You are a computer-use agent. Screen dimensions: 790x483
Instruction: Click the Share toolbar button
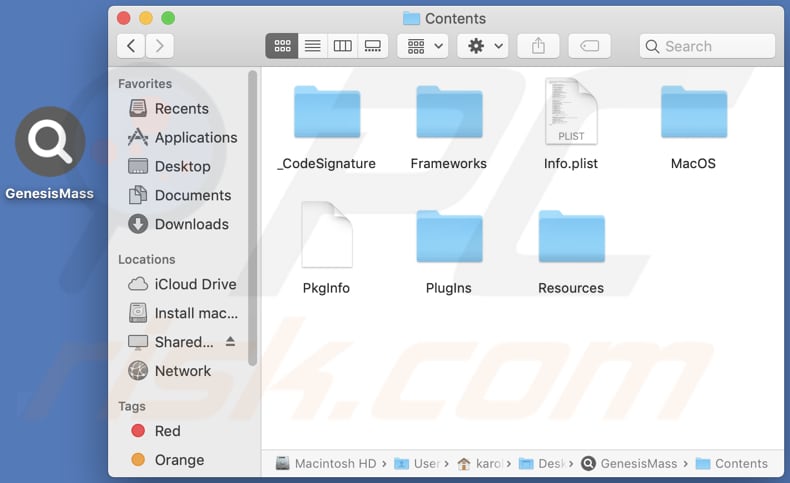pos(539,46)
